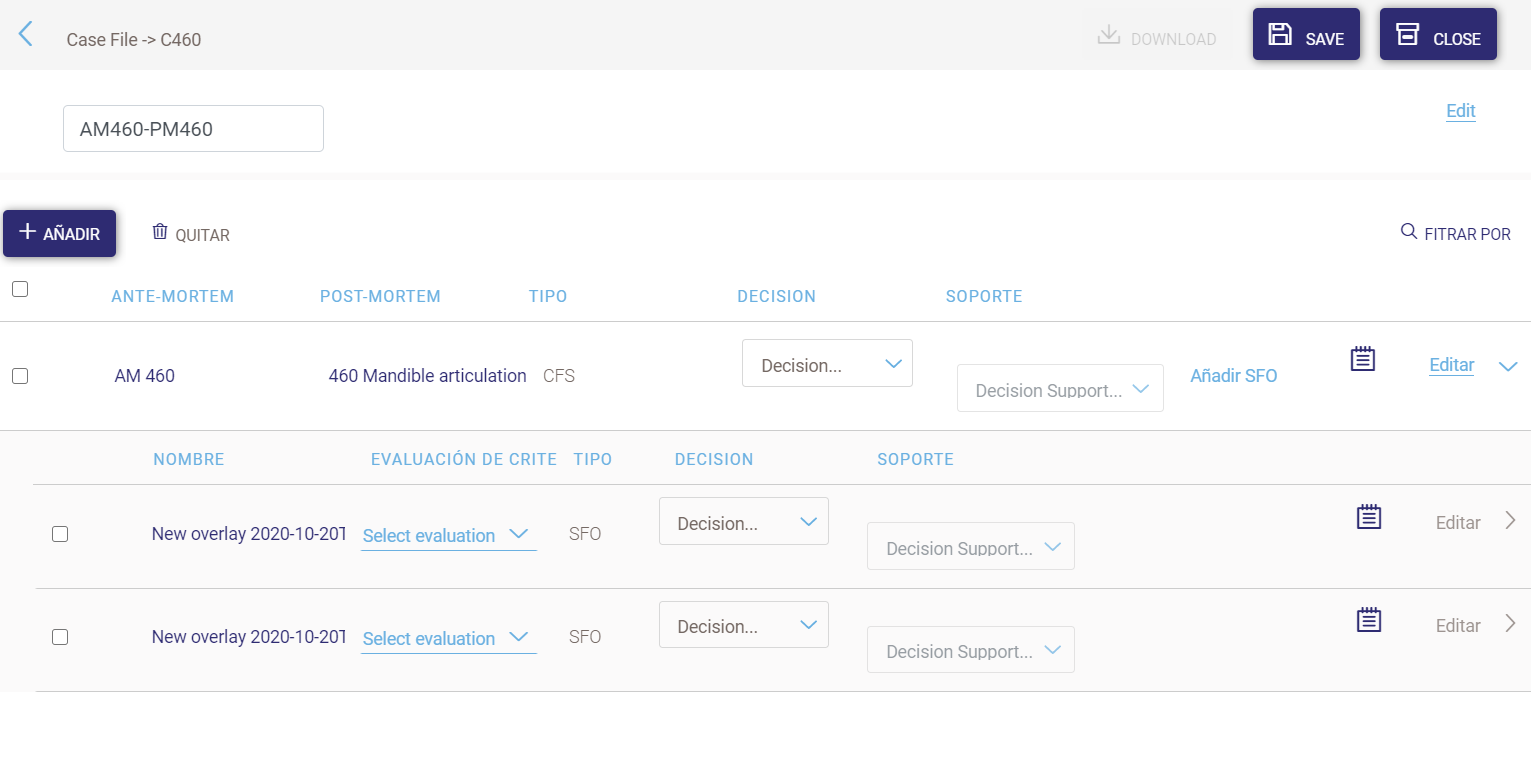Open notes icon for first overlay row

pyautogui.click(x=1368, y=517)
